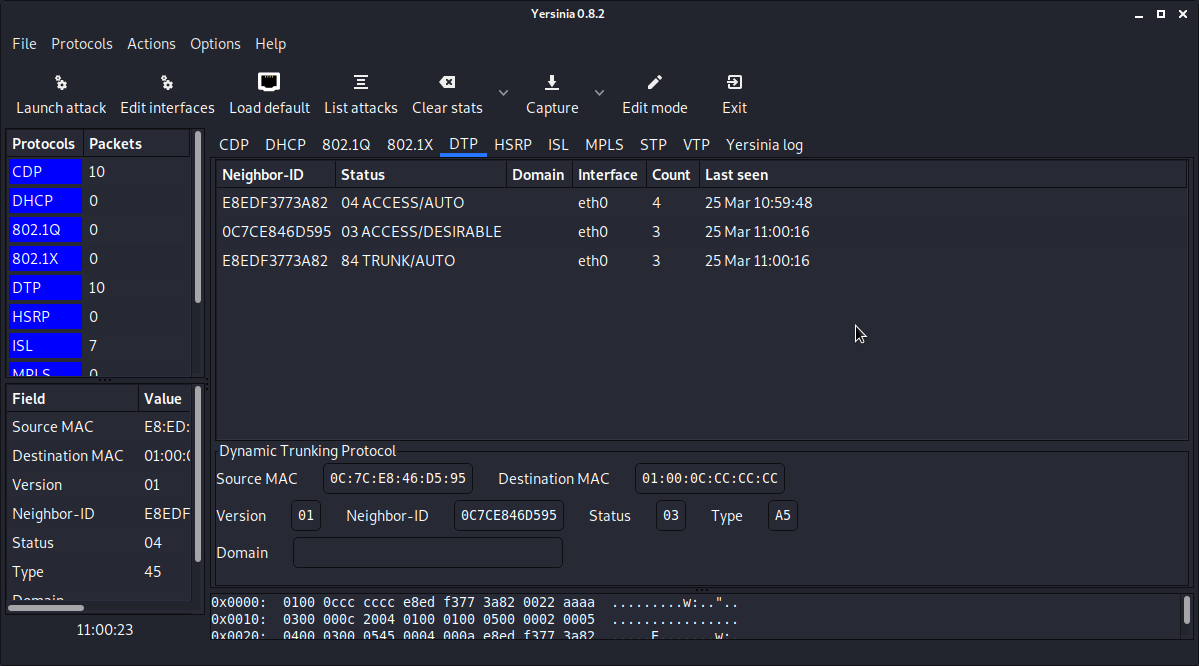
Task: Select HSRP in the Protocols list
Action: pyautogui.click(x=98, y=317)
